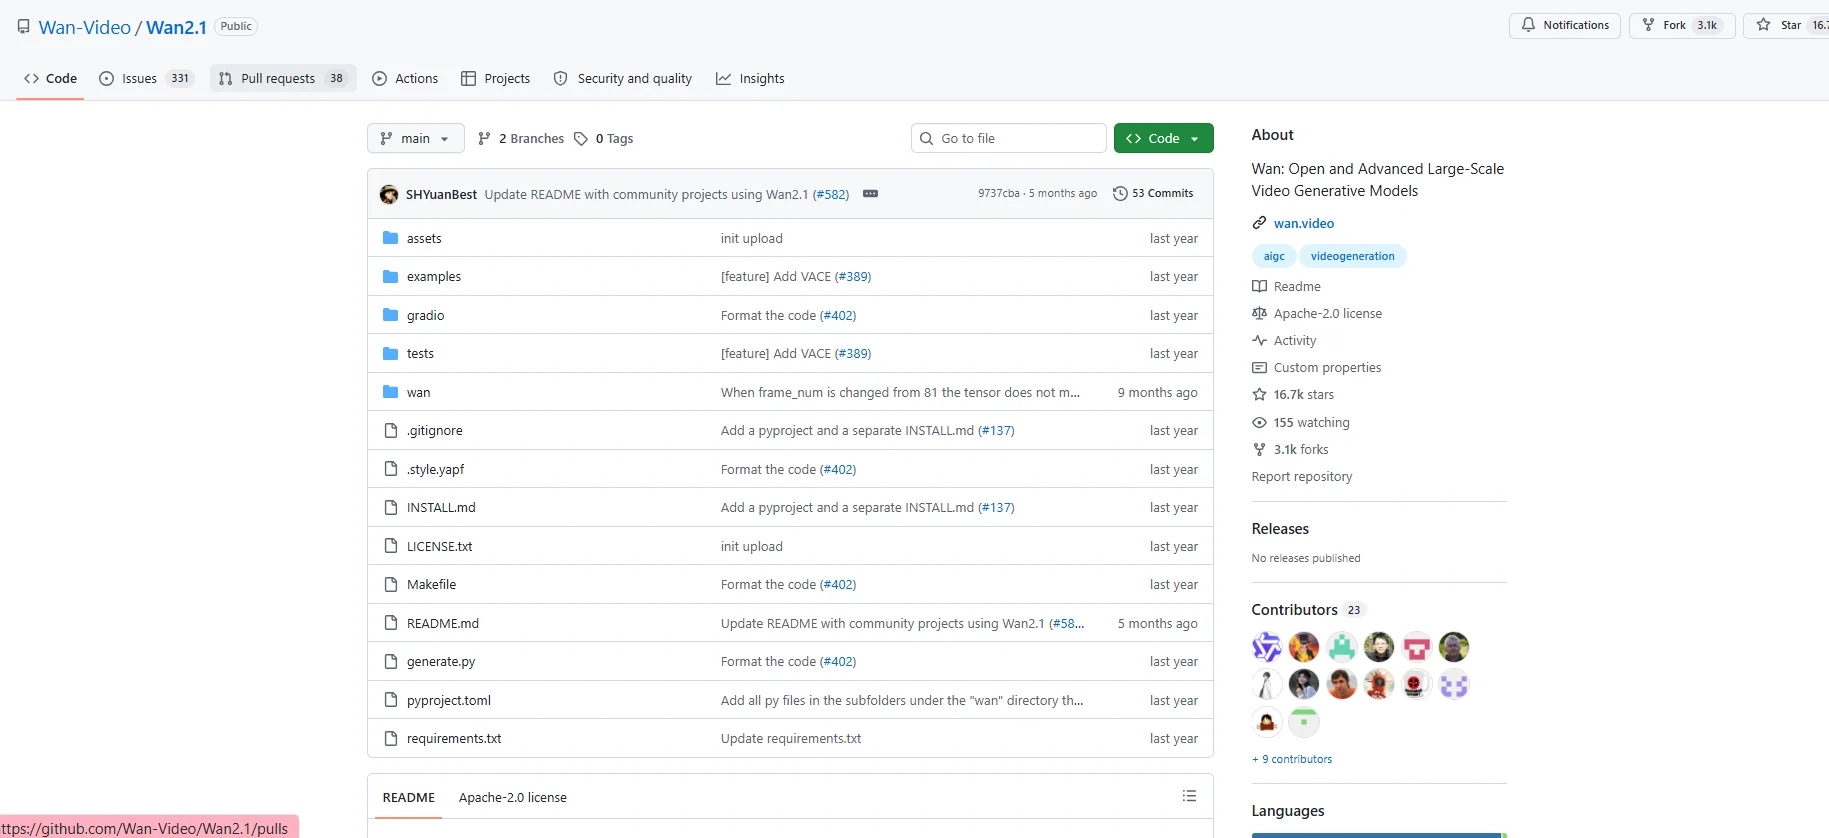Screen dimensions: 1829x838
Task: Click the tests folder icon
Action: (391, 354)
